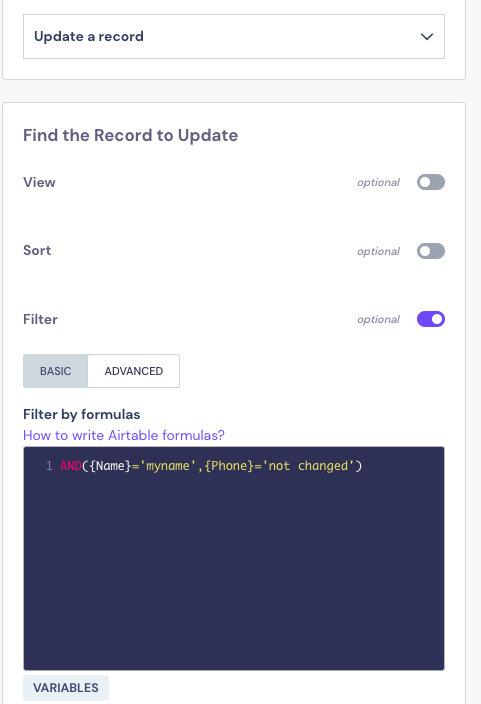Place cursor on the AND keyword

(71, 466)
